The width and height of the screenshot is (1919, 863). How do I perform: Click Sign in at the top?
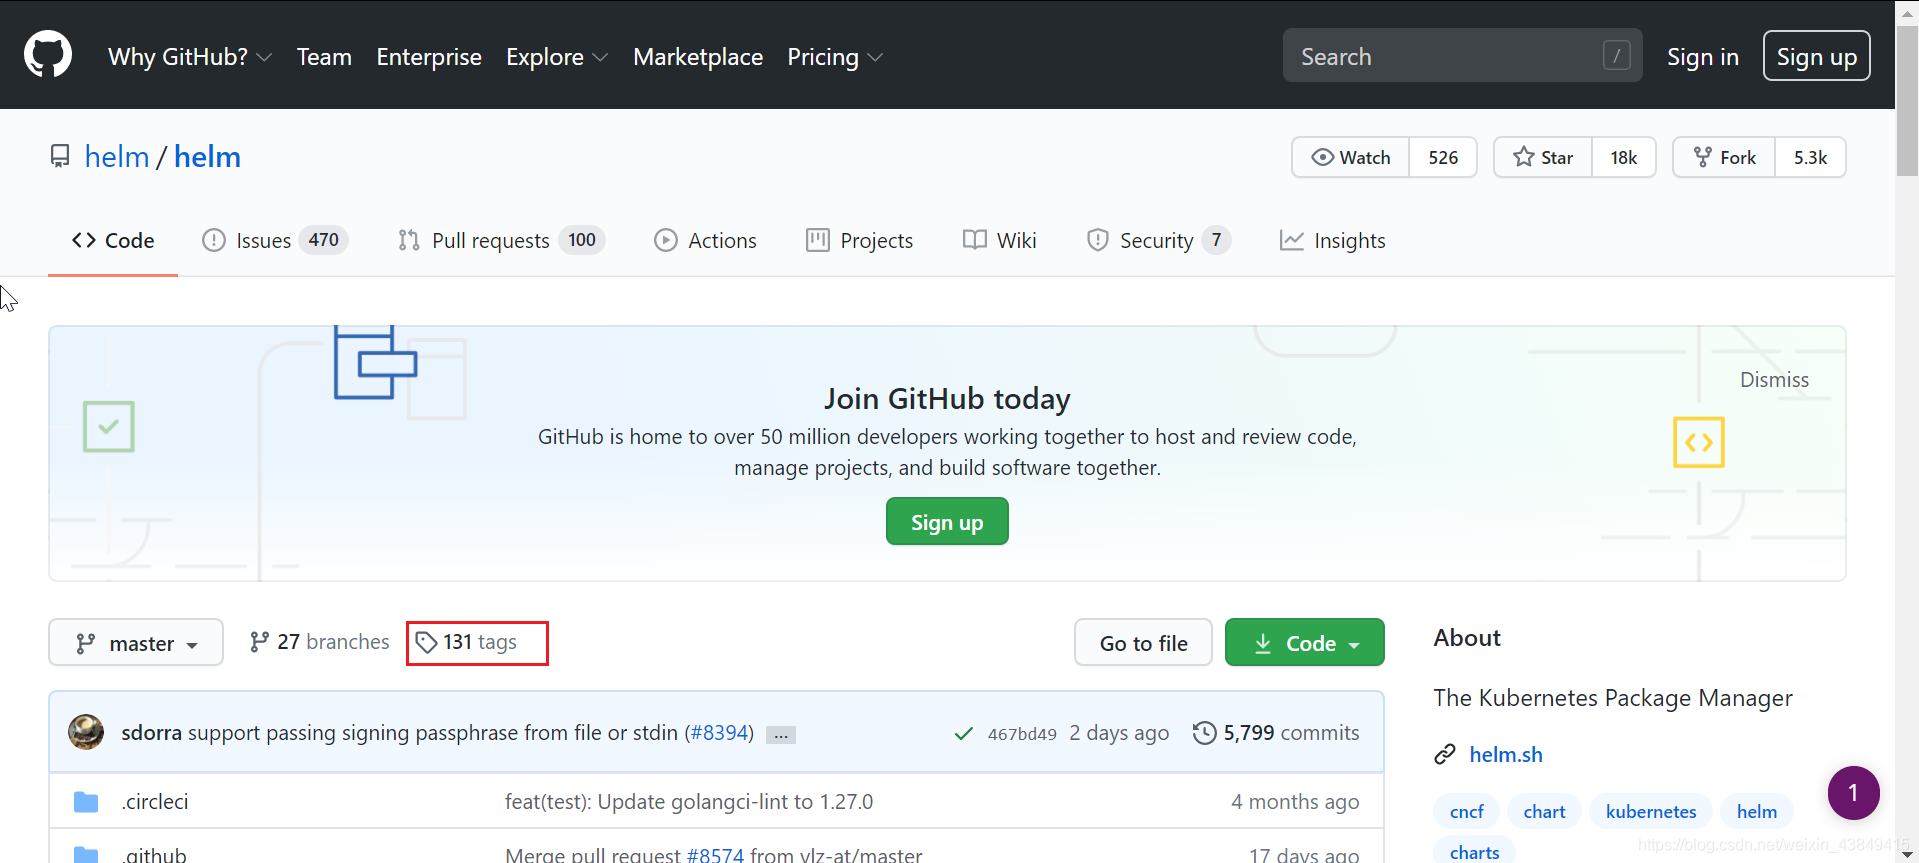click(1702, 57)
